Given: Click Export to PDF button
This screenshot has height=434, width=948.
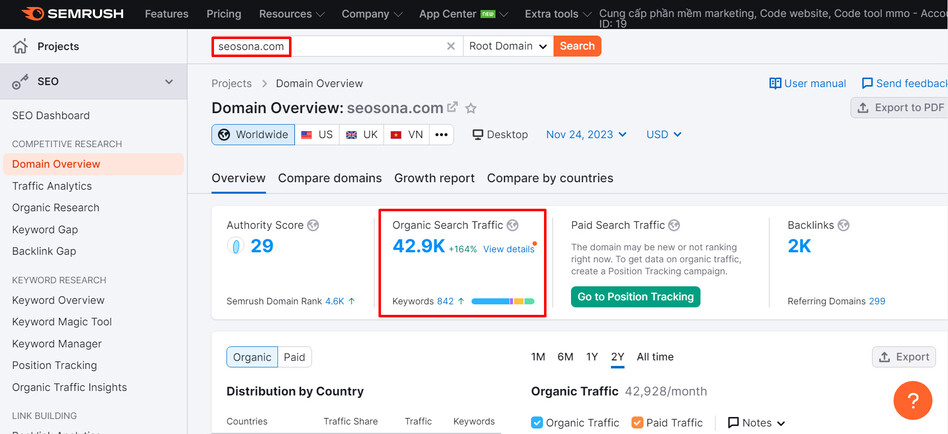Looking at the screenshot, I should 899,108.
